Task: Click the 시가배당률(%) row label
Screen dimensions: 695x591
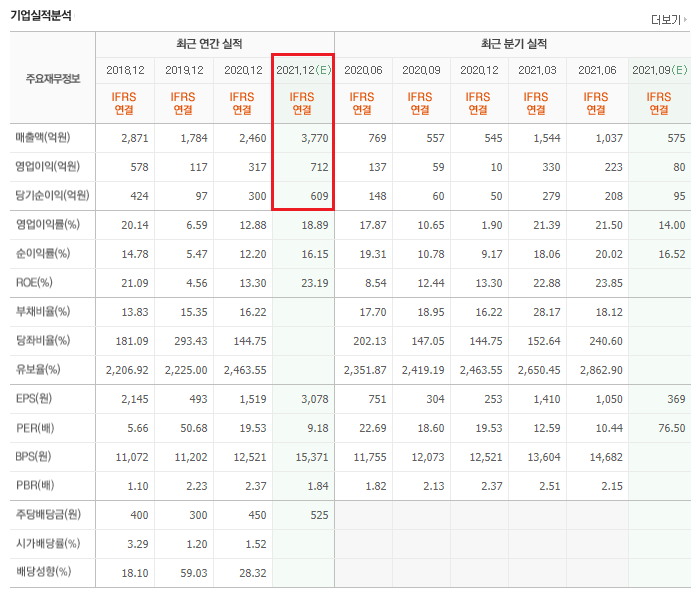Action: (x=48, y=543)
